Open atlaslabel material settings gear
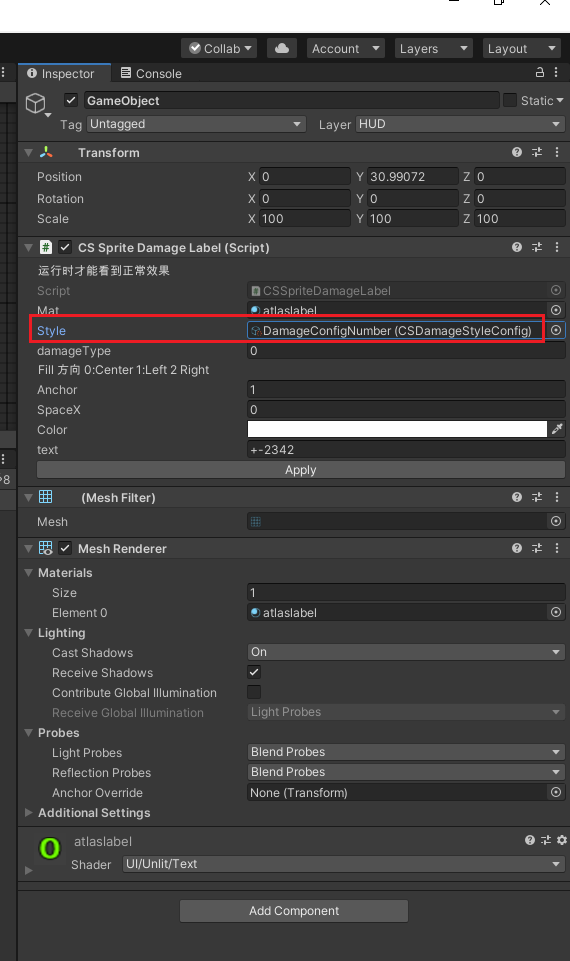 [x=562, y=840]
